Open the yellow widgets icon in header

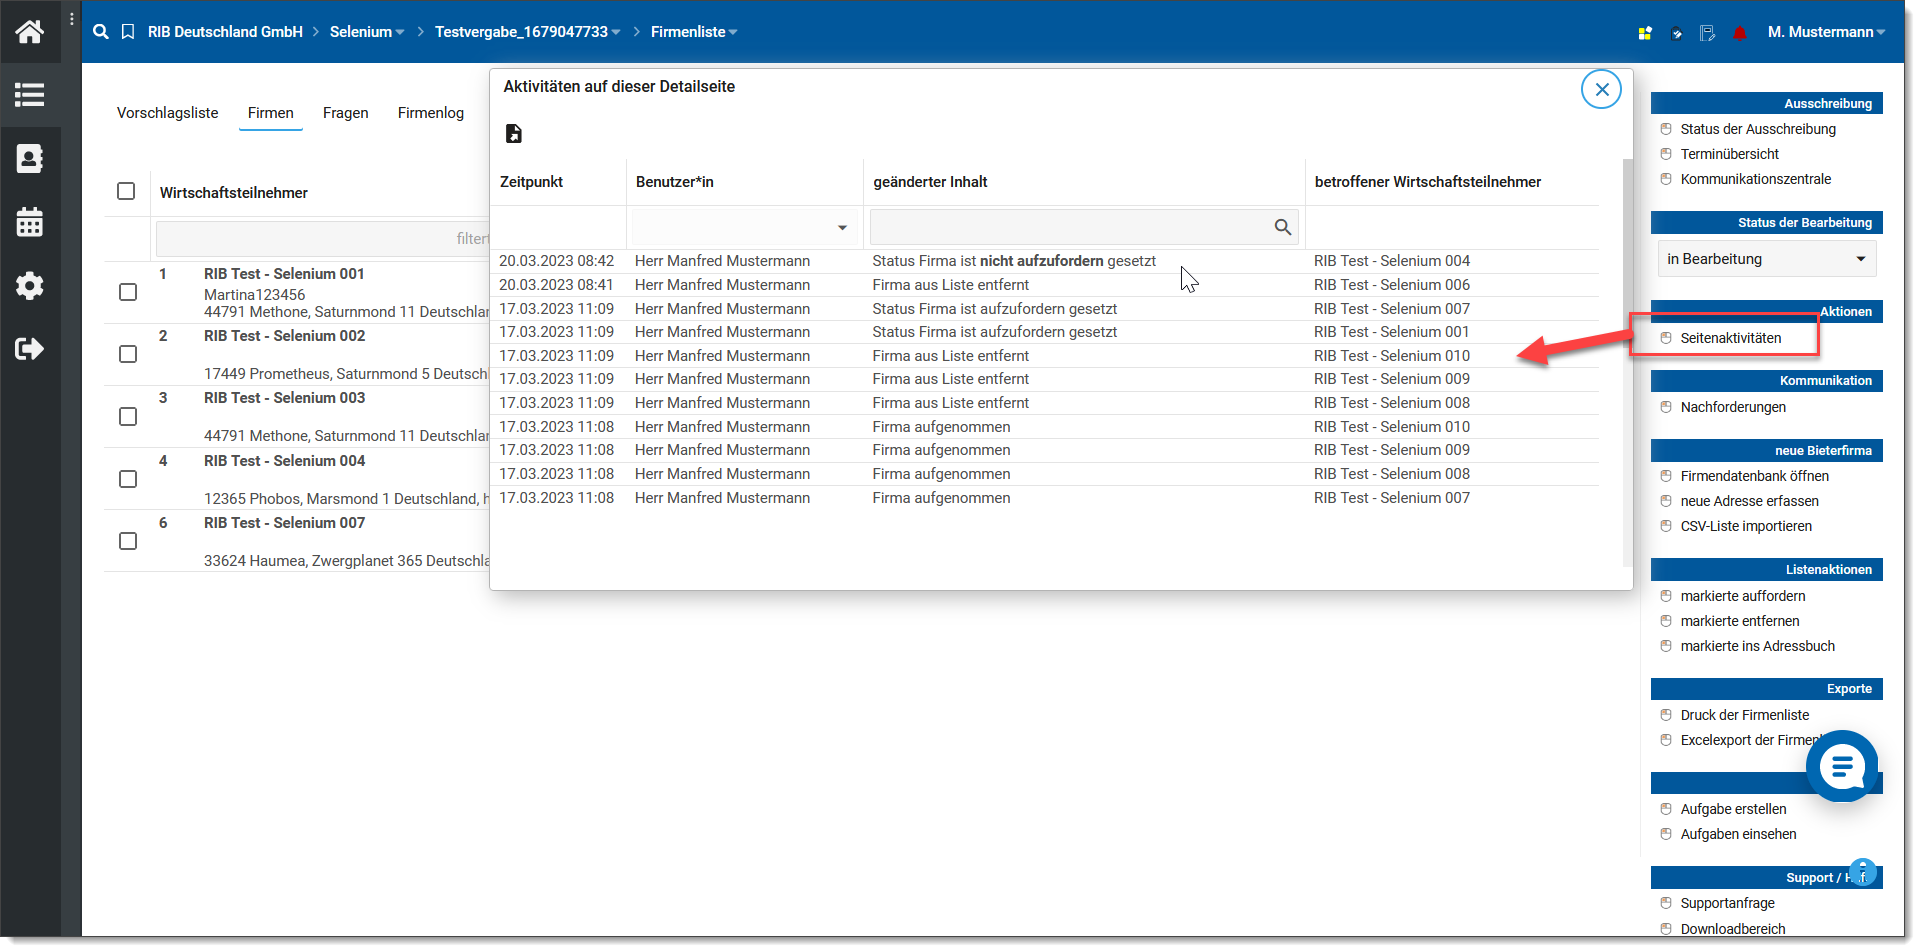pyautogui.click(x=1645, y=33)
